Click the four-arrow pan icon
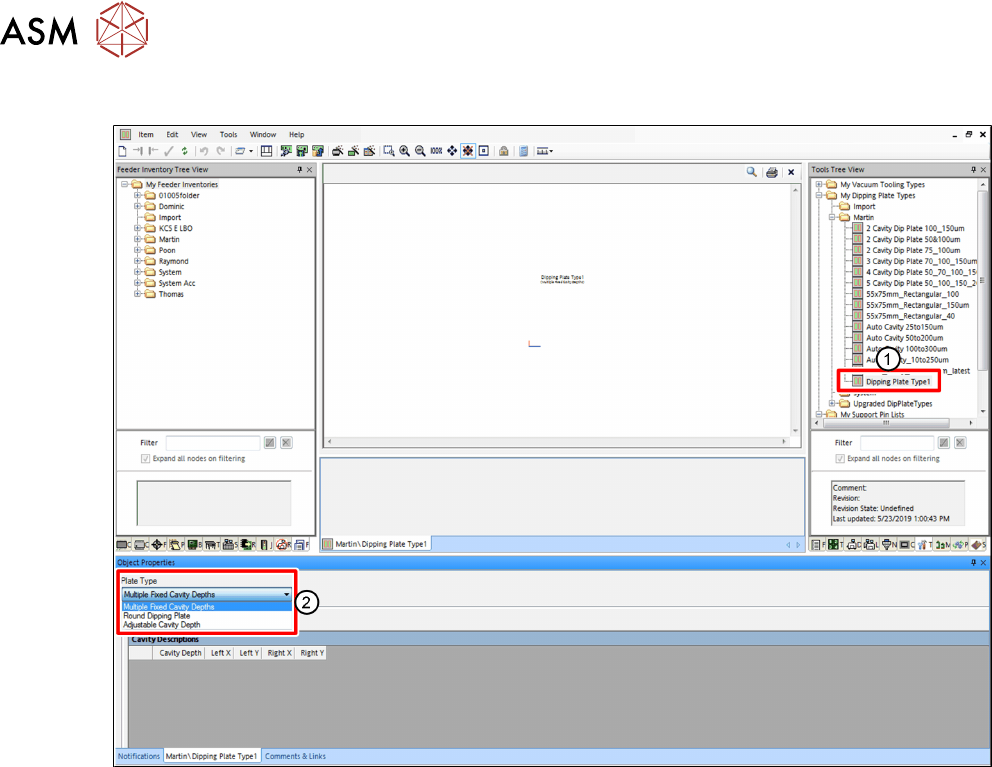Viewport: 992px width, 767px height. (x=452, y=151)
